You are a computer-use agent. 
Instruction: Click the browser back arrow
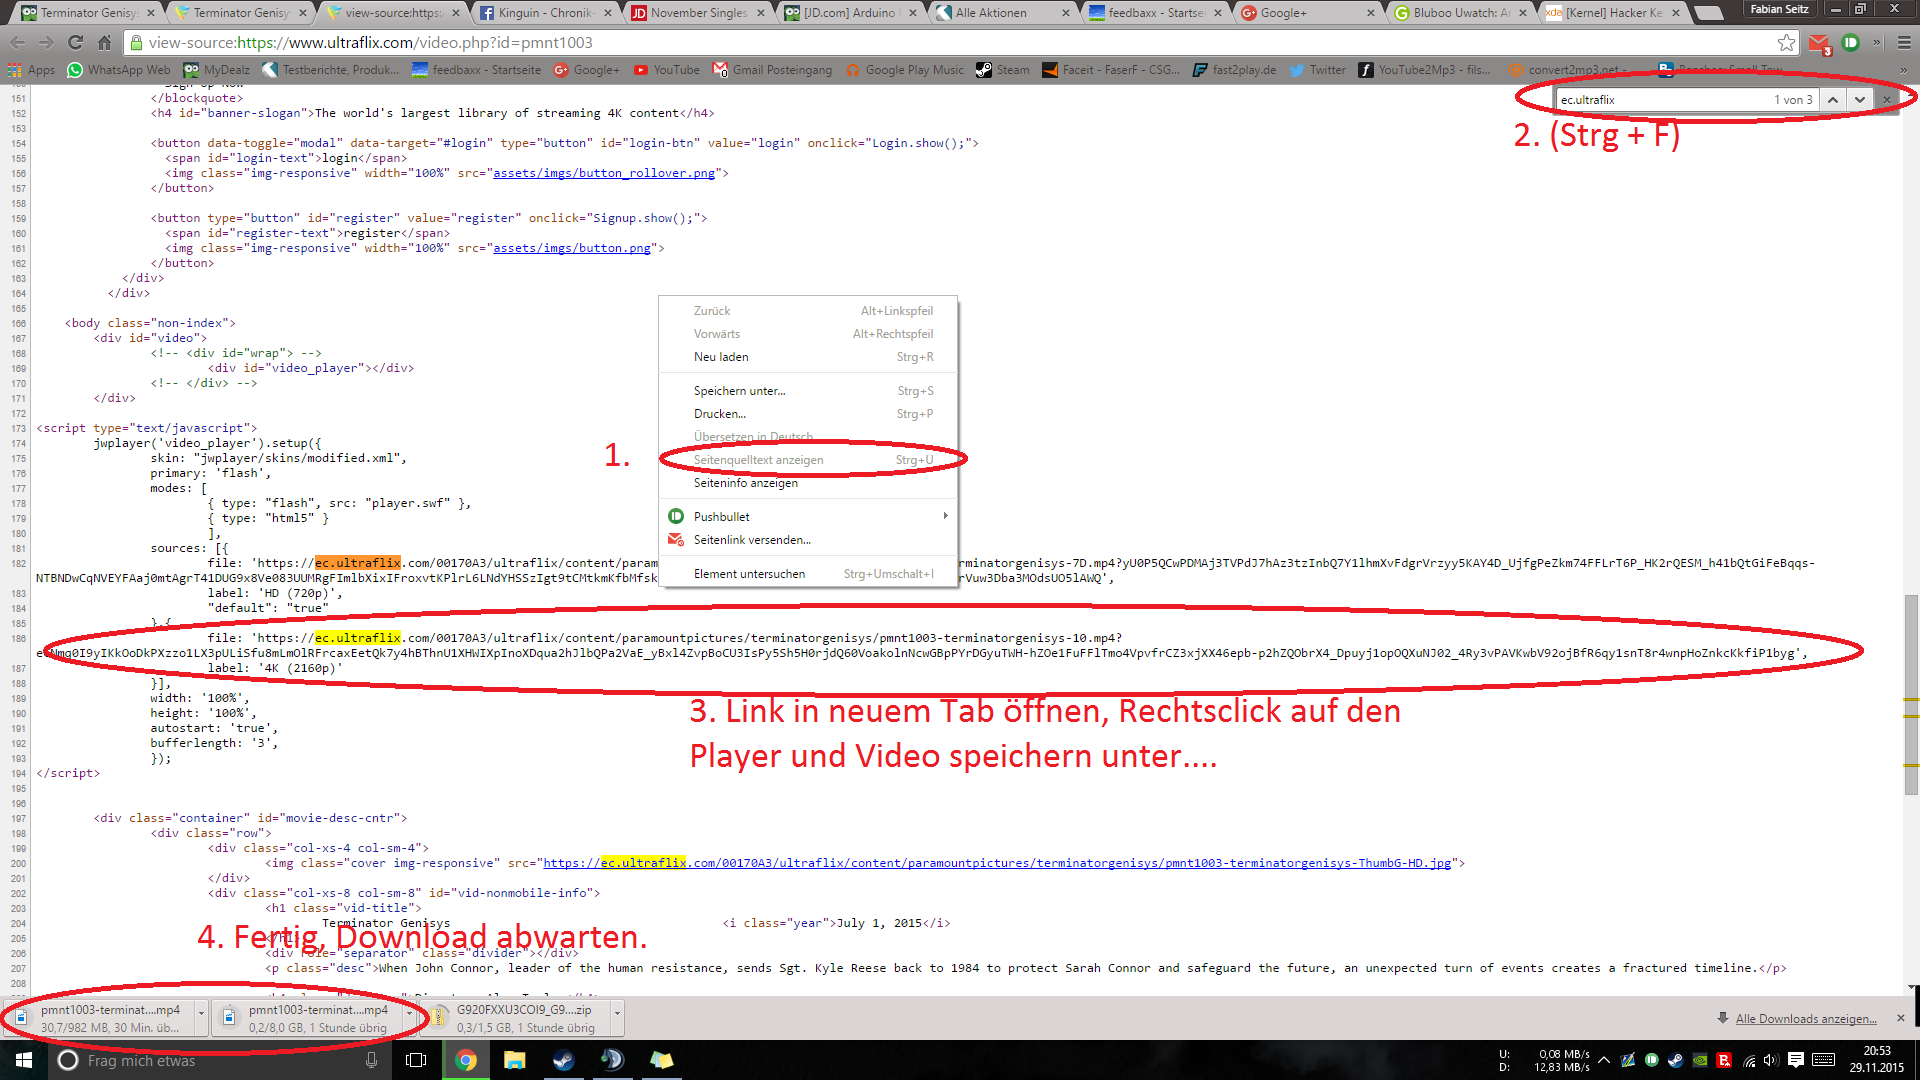17,42
